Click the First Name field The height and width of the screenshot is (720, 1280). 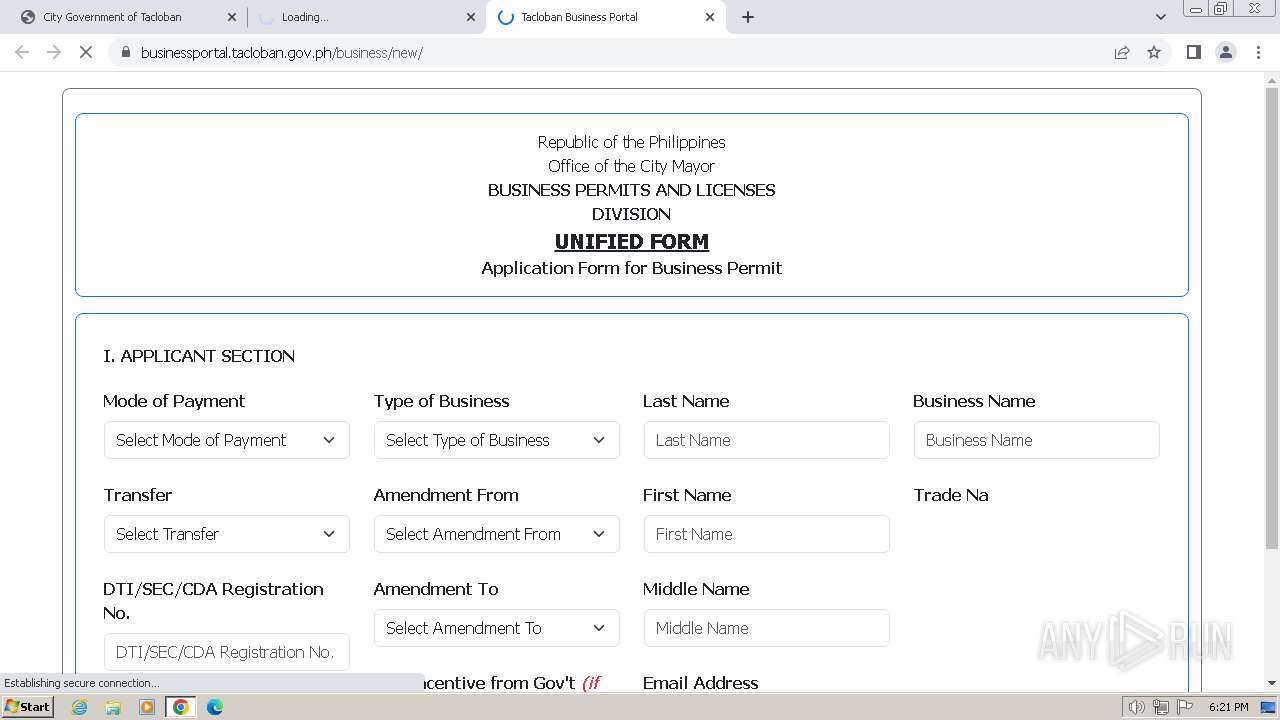click(x=767, y=534)
